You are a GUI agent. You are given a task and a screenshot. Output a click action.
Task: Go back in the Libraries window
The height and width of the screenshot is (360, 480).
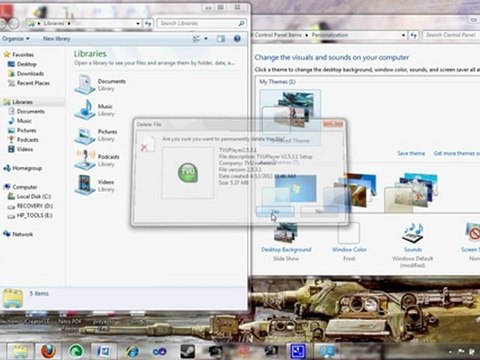[x=2, y=23]
